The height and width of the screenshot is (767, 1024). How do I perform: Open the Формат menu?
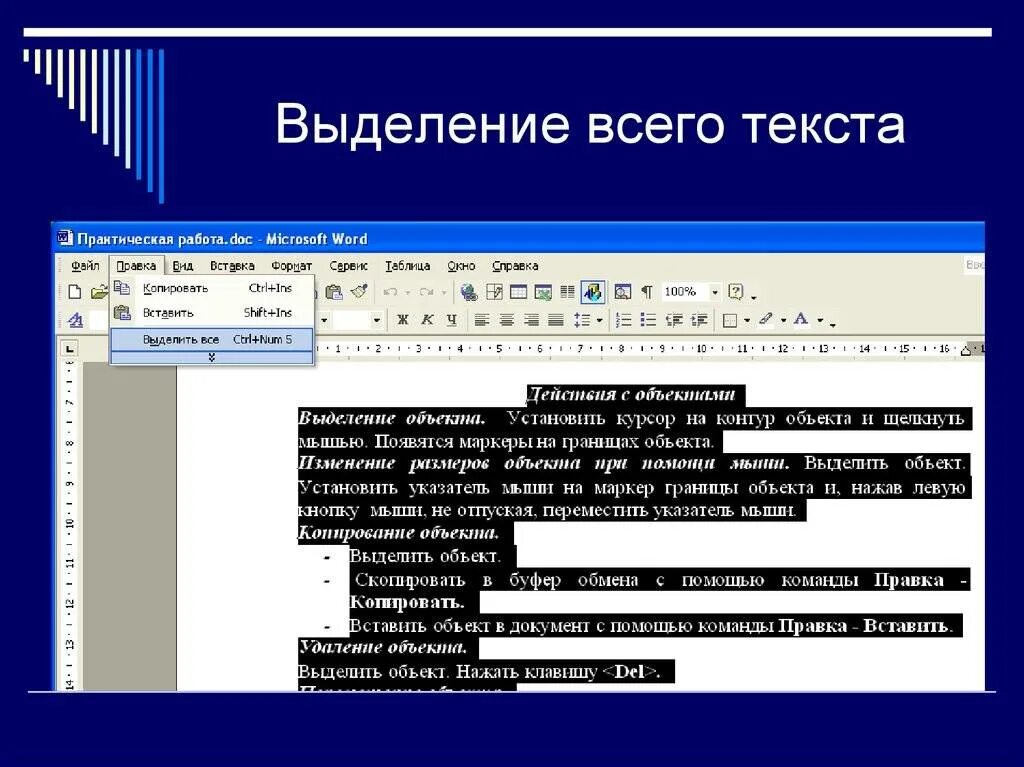point(291,266)
